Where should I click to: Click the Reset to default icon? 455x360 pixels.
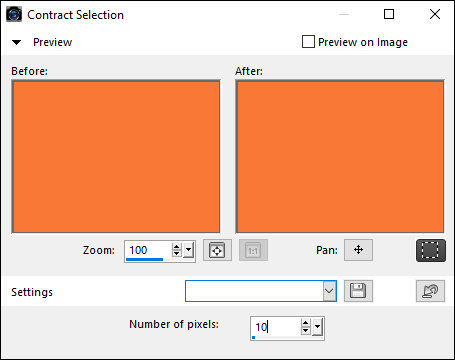pos(430,291)
